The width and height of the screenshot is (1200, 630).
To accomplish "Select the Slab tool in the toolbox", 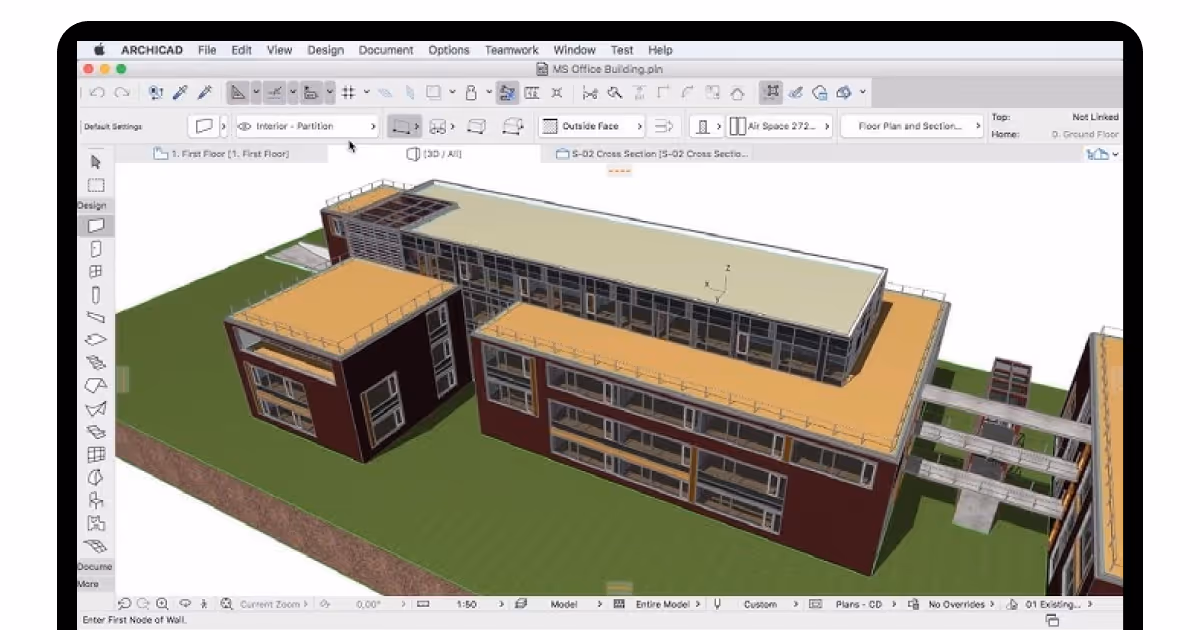I will coord(96,339).
